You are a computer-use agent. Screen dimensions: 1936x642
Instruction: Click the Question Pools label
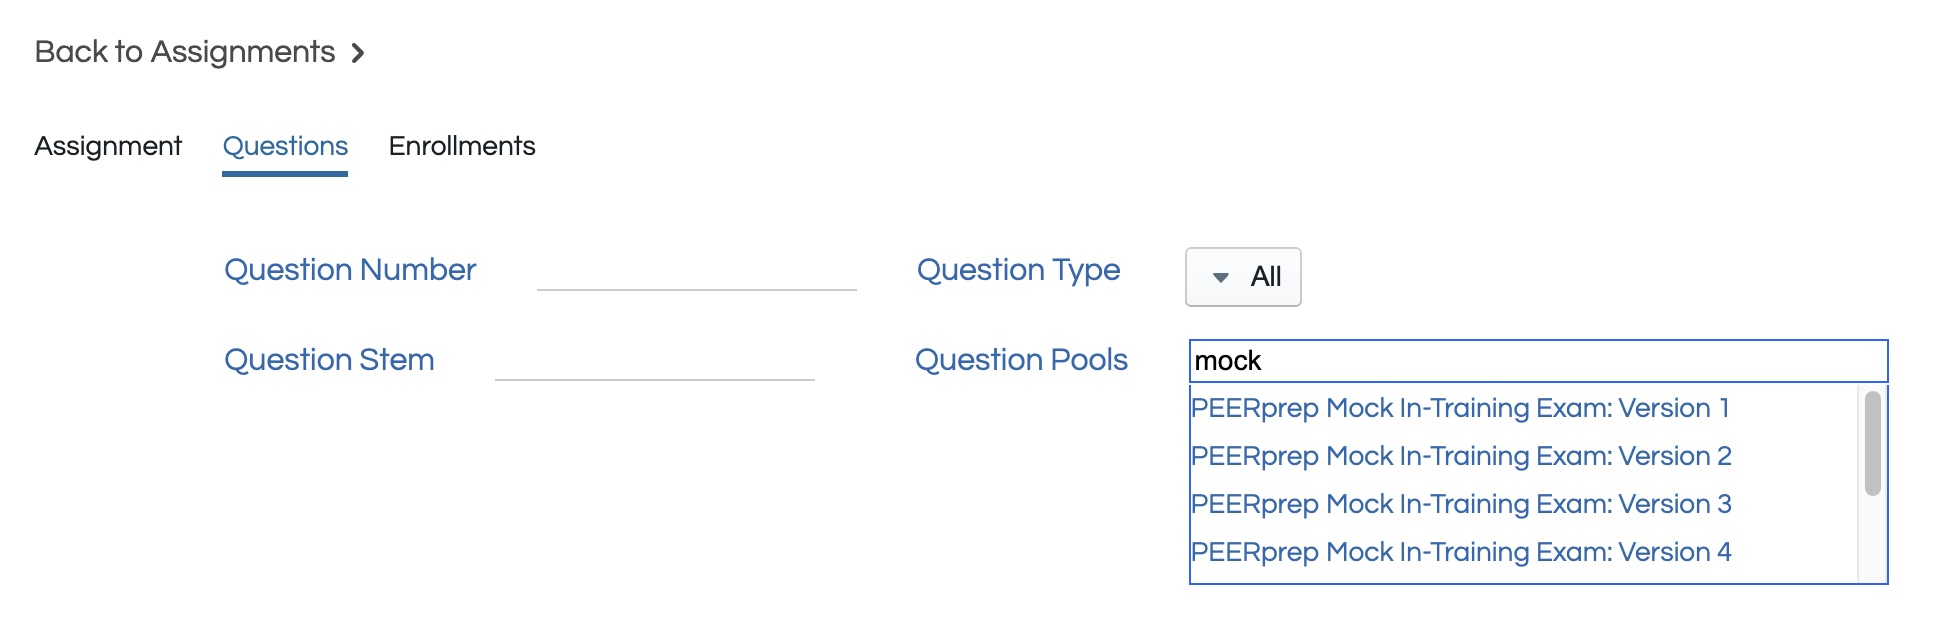pyautogui.click(x=1021, y=360)
